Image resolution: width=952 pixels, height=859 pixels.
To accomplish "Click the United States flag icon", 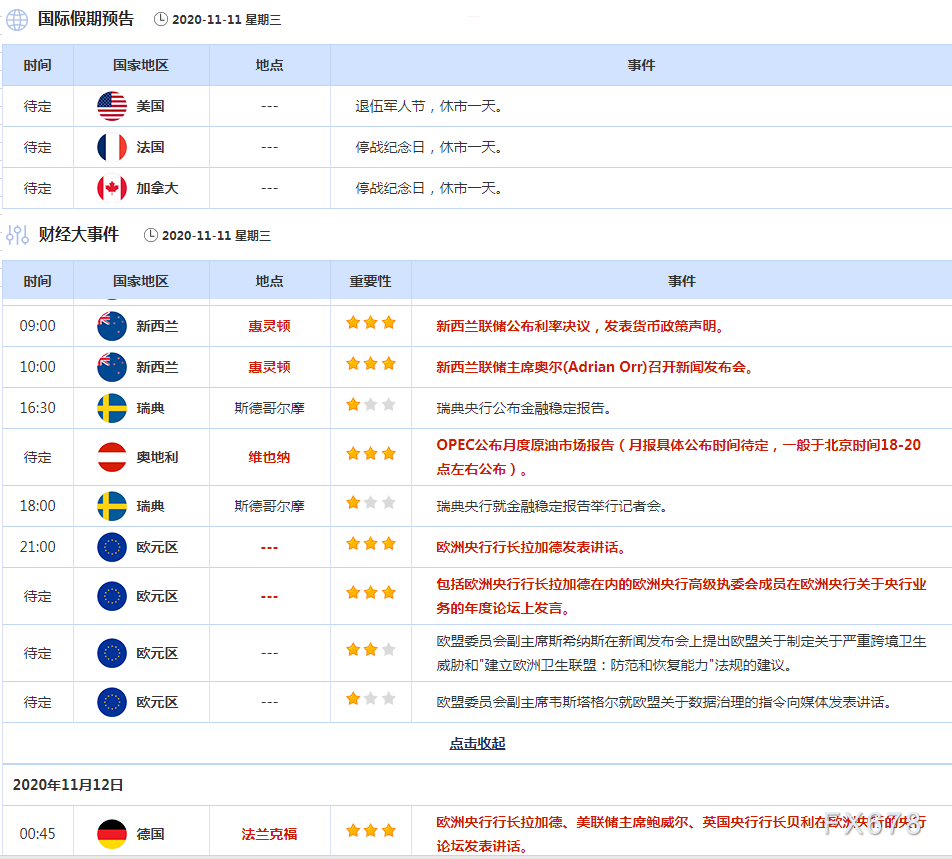I will (112, 106).
